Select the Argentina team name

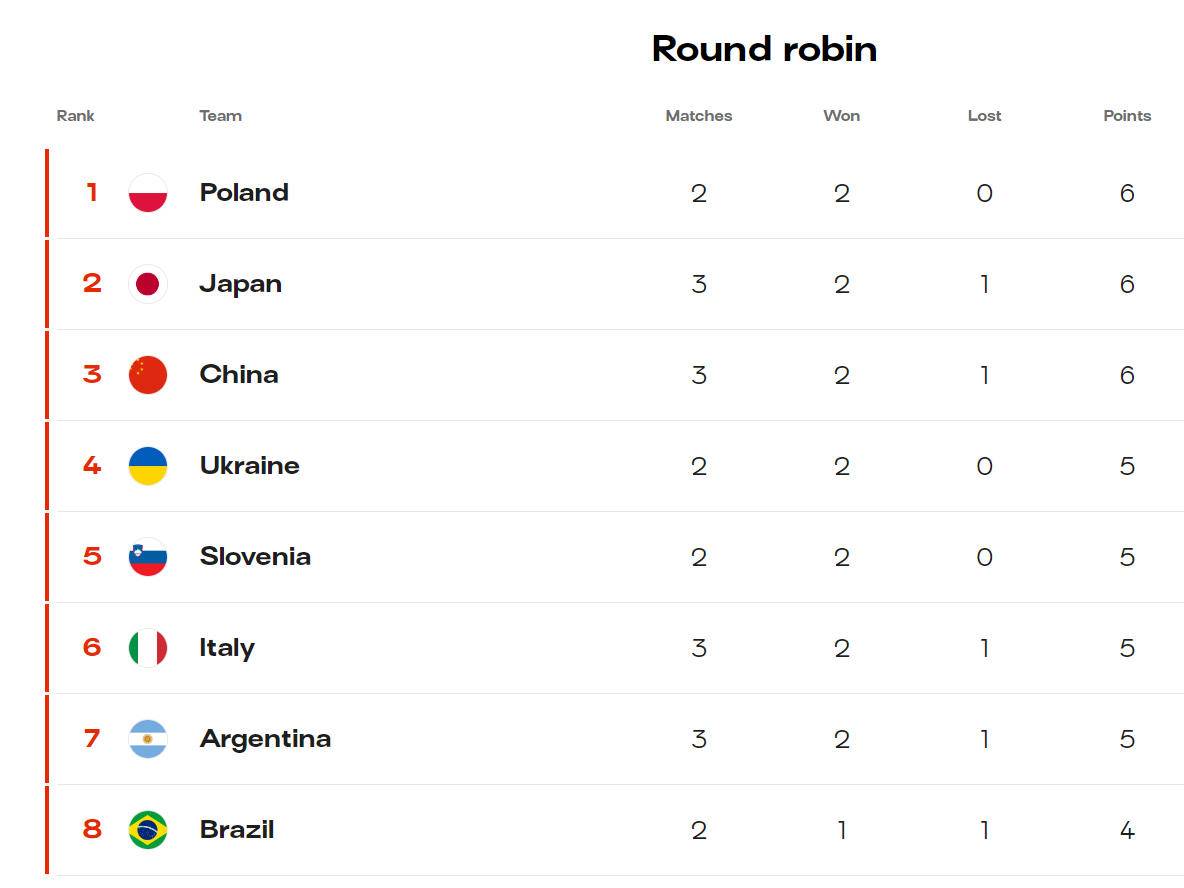(265, 738)
